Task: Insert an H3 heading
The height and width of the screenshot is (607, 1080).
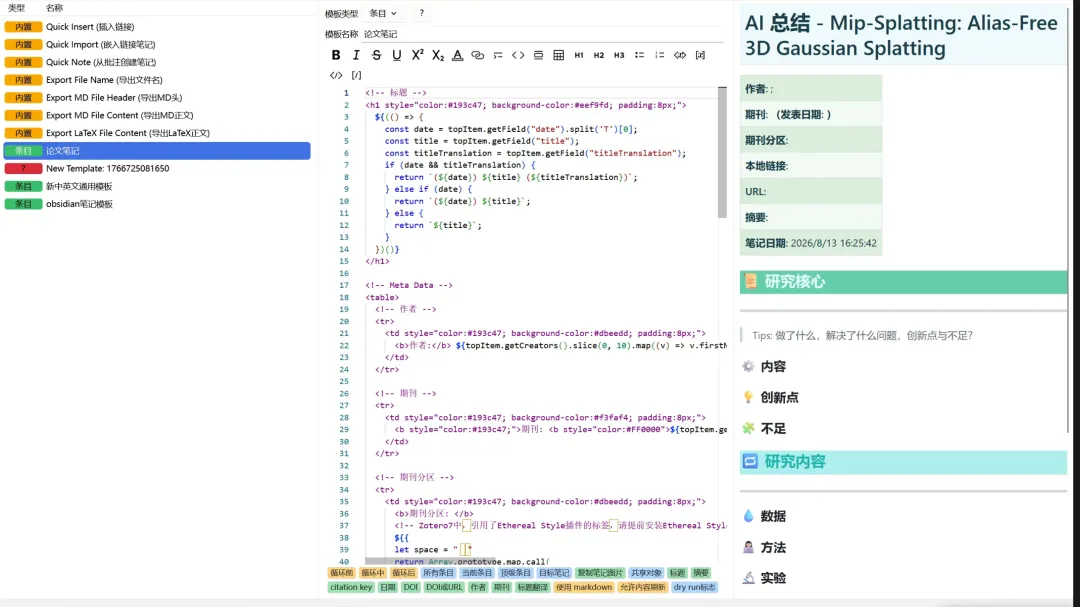Action: pos(619,55)
